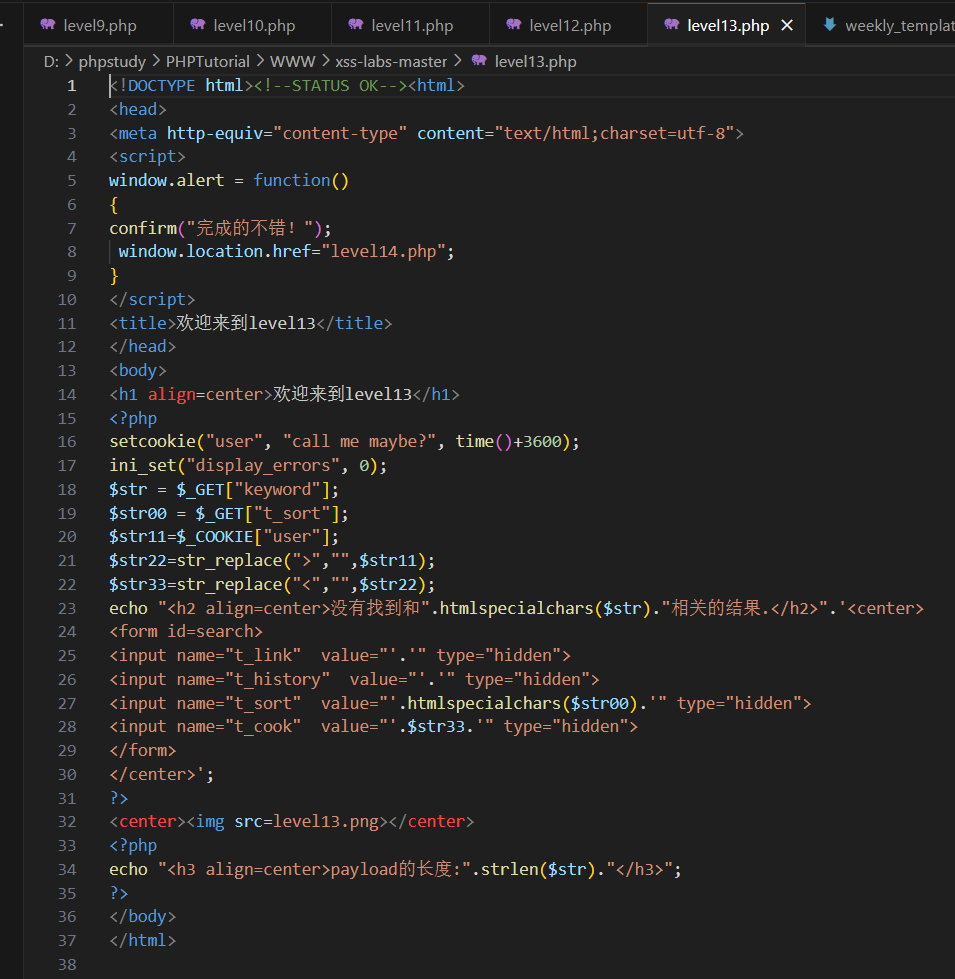Click the PHP elephant icon on level9.php tab
The width and height of the screenshot is (955, 979).
coord(47,24)
